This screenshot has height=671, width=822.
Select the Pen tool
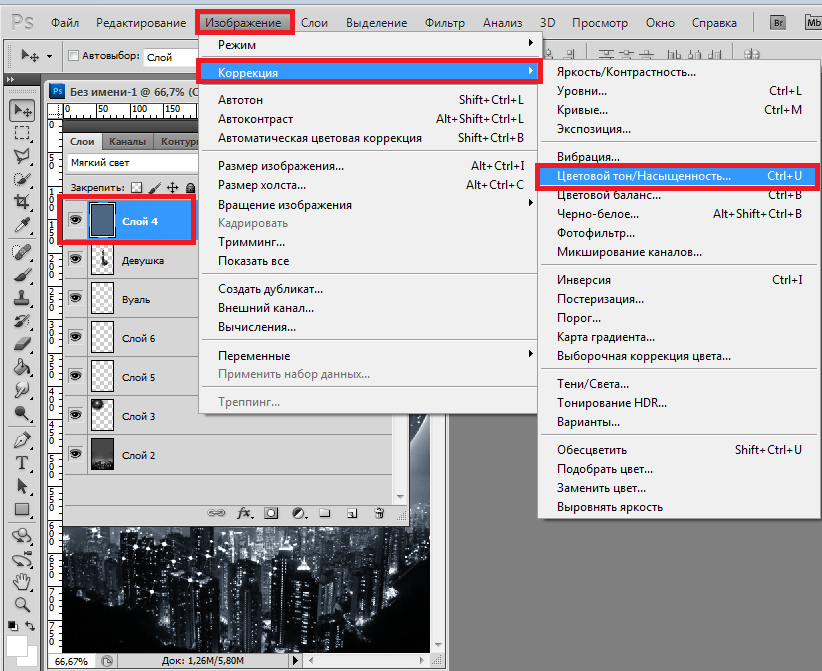(22, 439)
